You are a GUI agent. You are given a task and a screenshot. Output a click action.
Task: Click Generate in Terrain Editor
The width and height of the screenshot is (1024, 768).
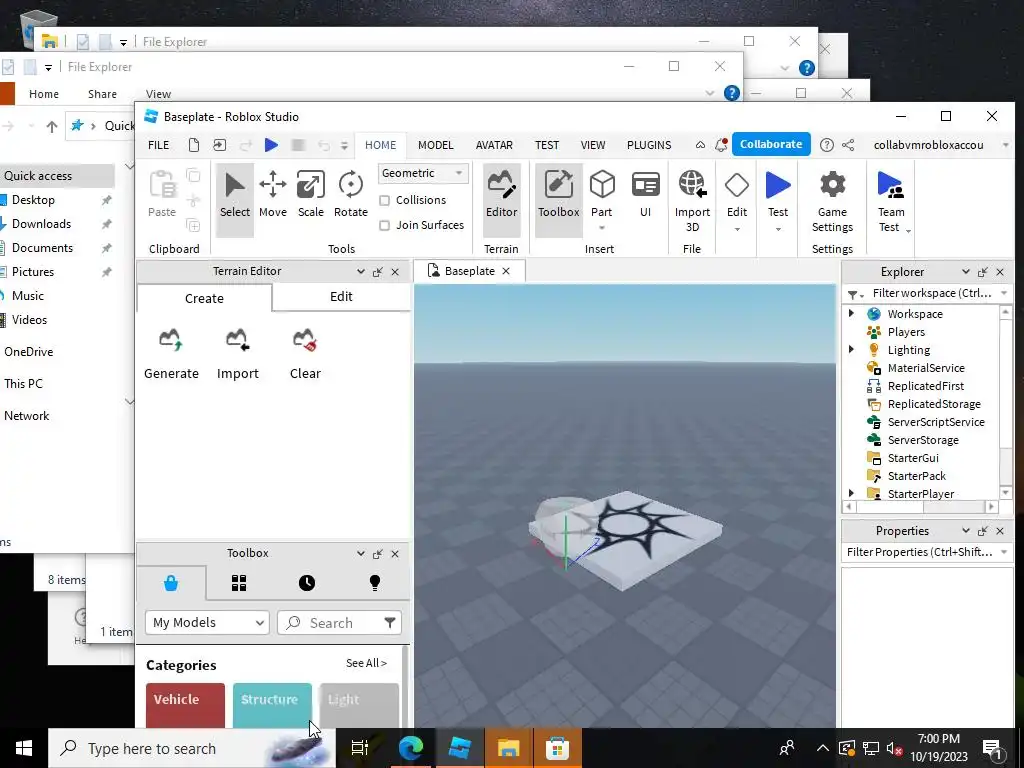(x=171, y=355)
